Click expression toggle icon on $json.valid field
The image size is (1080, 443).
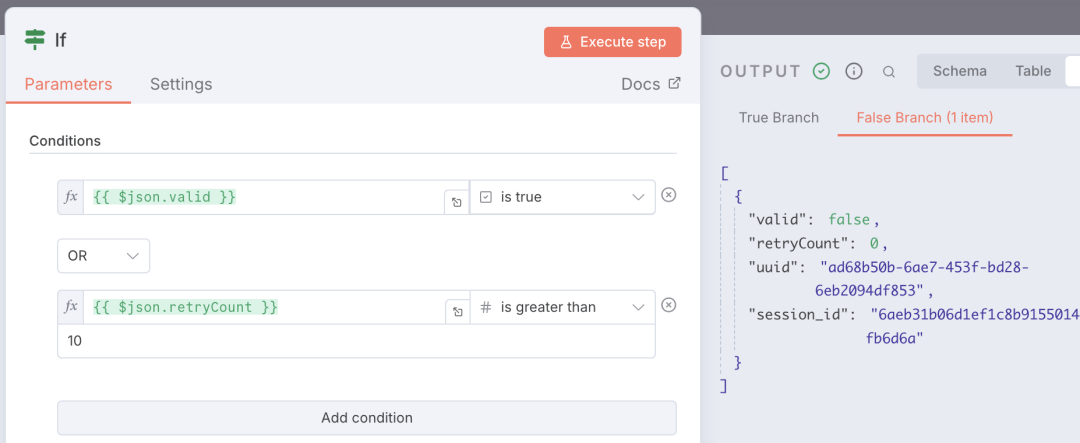pyautogui.click(x=456, y=202)
